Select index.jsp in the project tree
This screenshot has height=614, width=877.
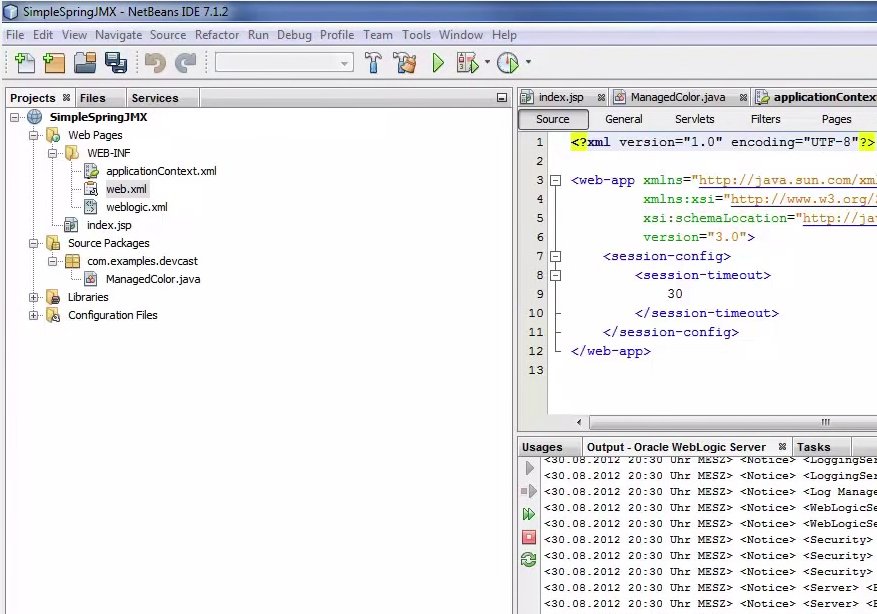point(109,225)
